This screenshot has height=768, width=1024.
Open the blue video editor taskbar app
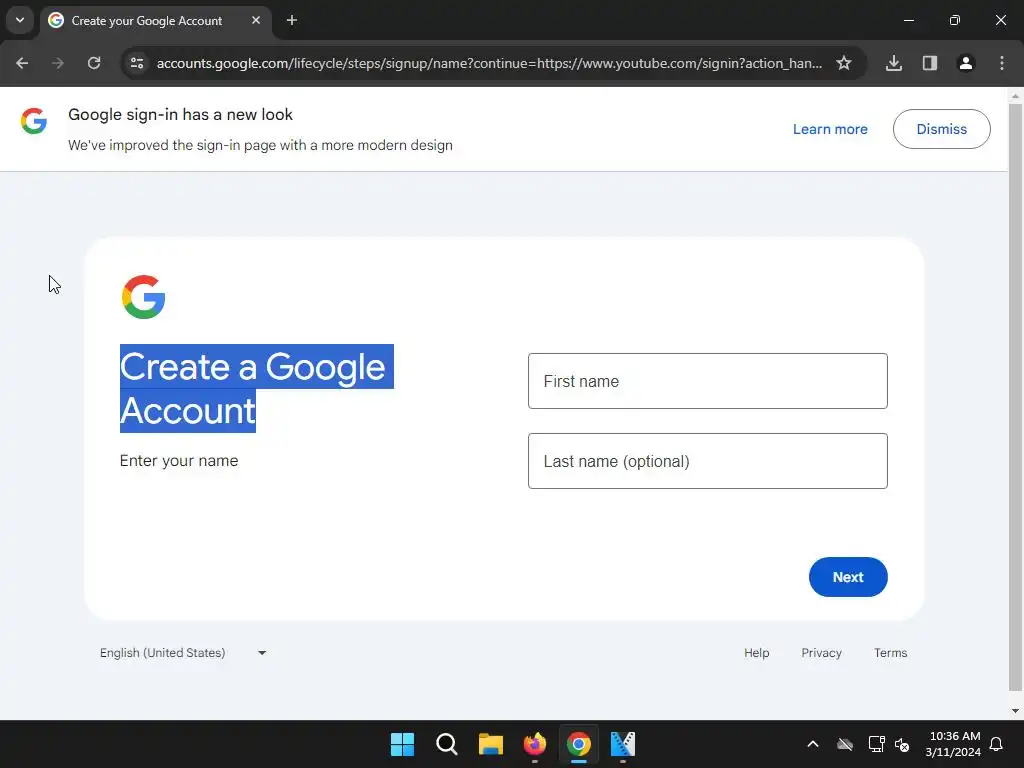623,744
